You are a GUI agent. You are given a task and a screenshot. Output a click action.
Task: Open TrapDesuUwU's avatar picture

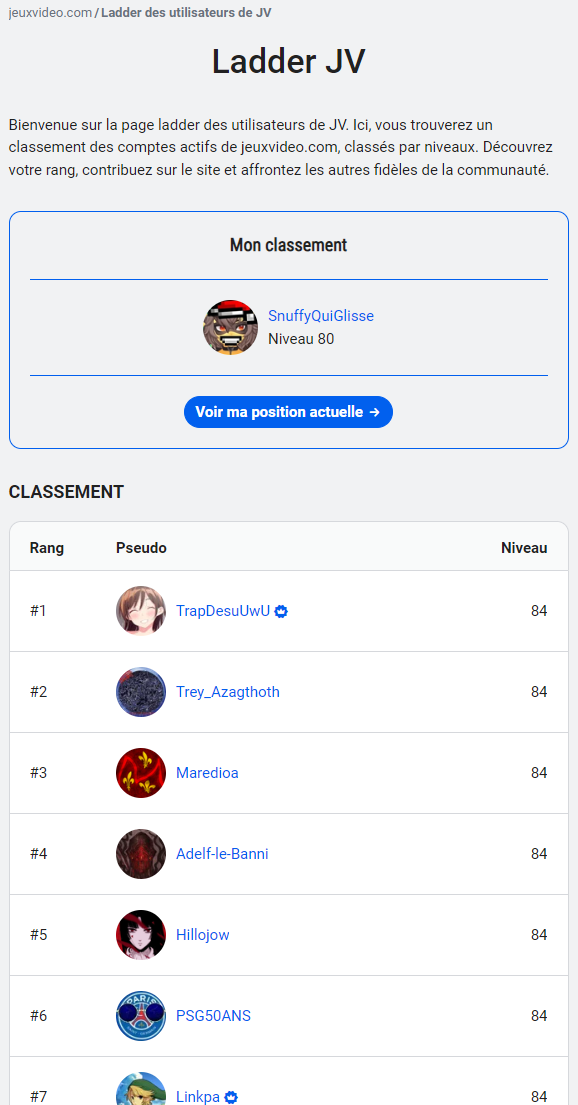(141, 610)
